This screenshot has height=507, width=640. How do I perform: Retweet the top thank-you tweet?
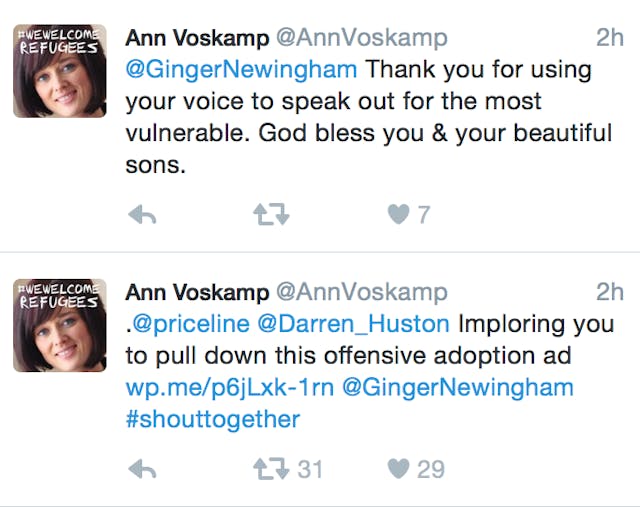click(x=266, y=214)
